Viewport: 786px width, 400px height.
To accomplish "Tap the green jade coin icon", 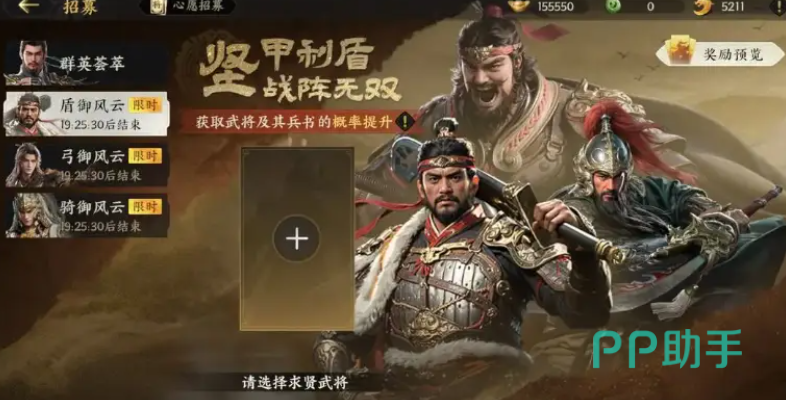I will pos(613,6).
